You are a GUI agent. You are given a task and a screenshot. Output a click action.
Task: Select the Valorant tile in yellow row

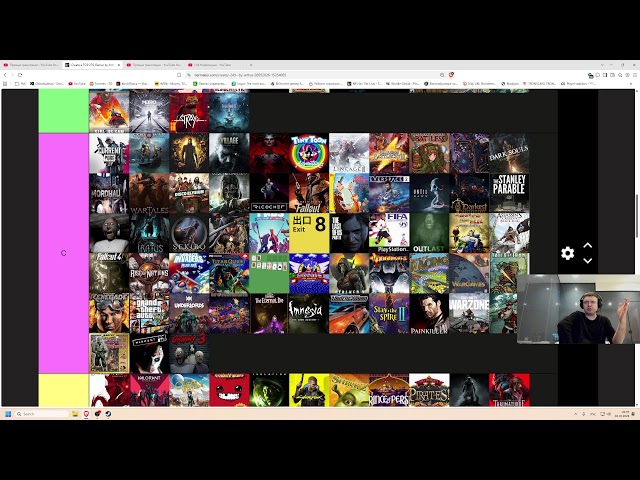(149, 390)
